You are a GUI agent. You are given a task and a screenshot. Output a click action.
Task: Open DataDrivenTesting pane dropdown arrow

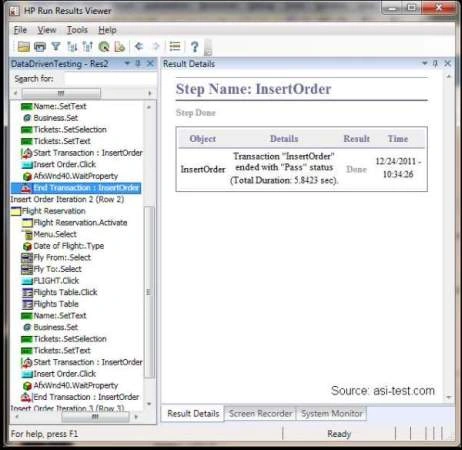coord(127,63)
